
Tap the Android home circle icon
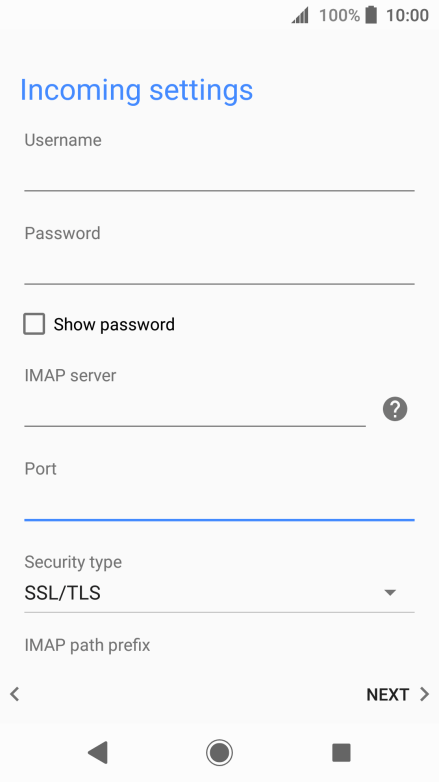pos(219,752)
